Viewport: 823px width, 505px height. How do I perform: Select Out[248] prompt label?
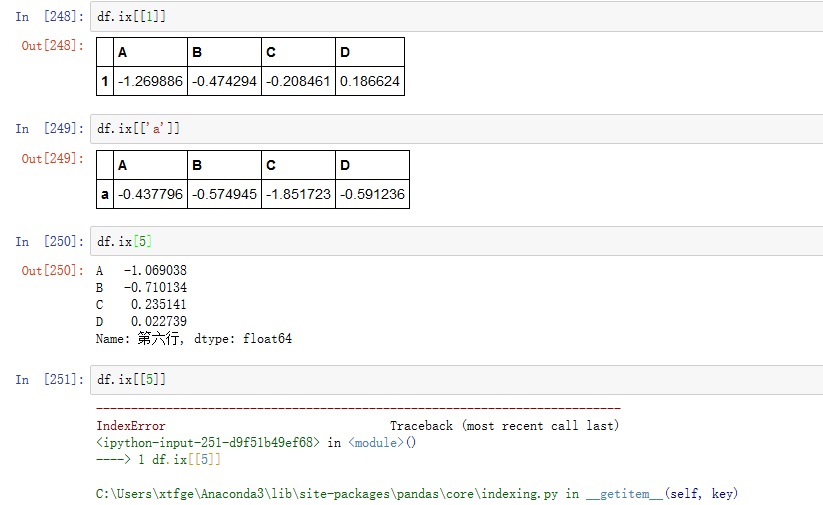click(x=52, y=46)
